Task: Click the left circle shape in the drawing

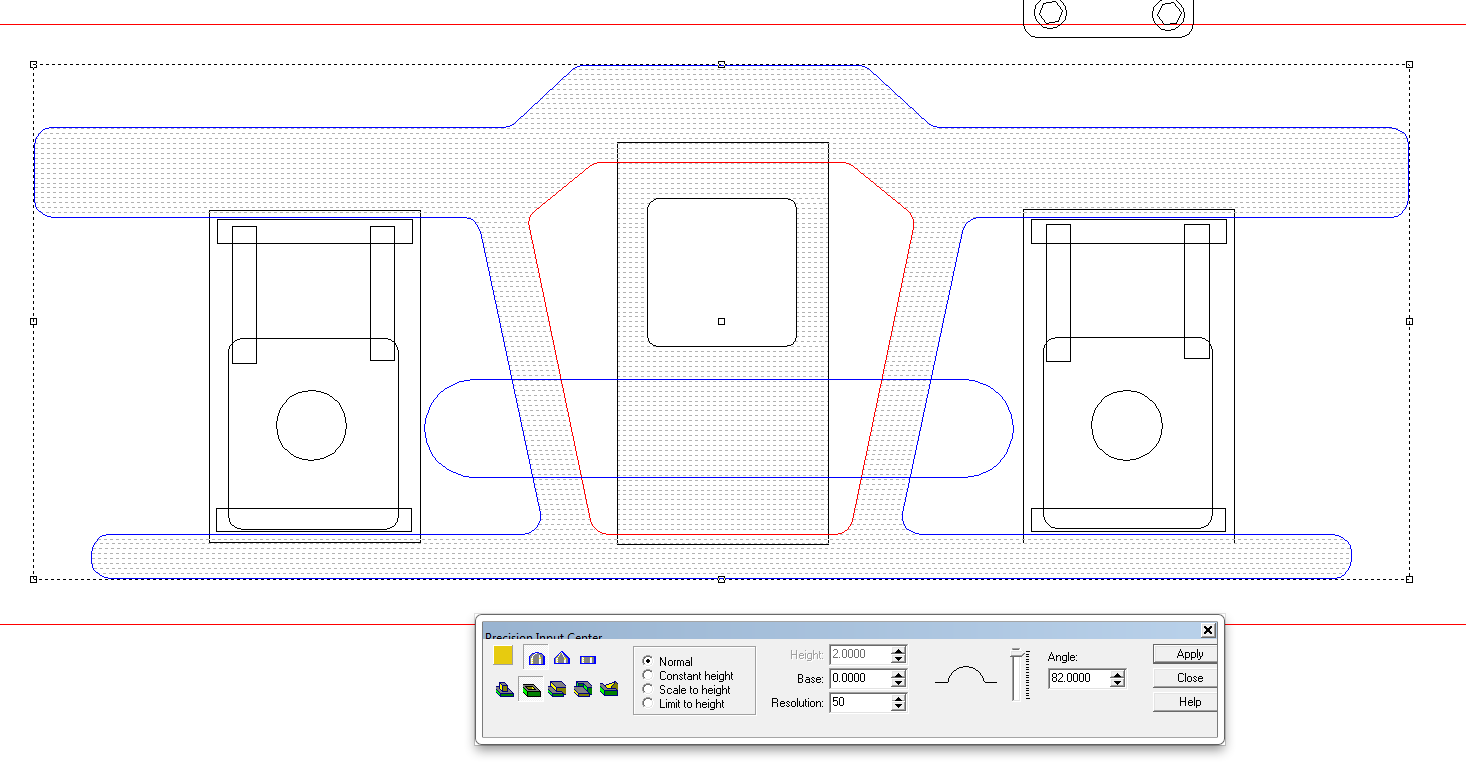Action: (311, 426)
